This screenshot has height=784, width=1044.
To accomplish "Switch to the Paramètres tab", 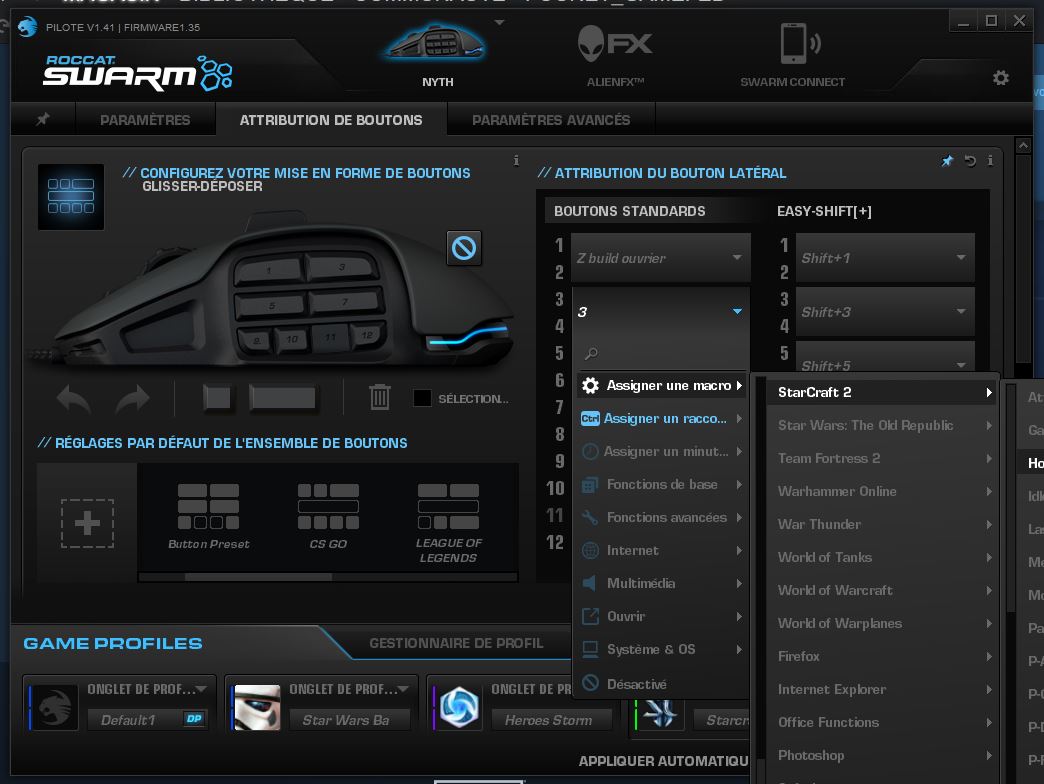I will coord(145,120).
